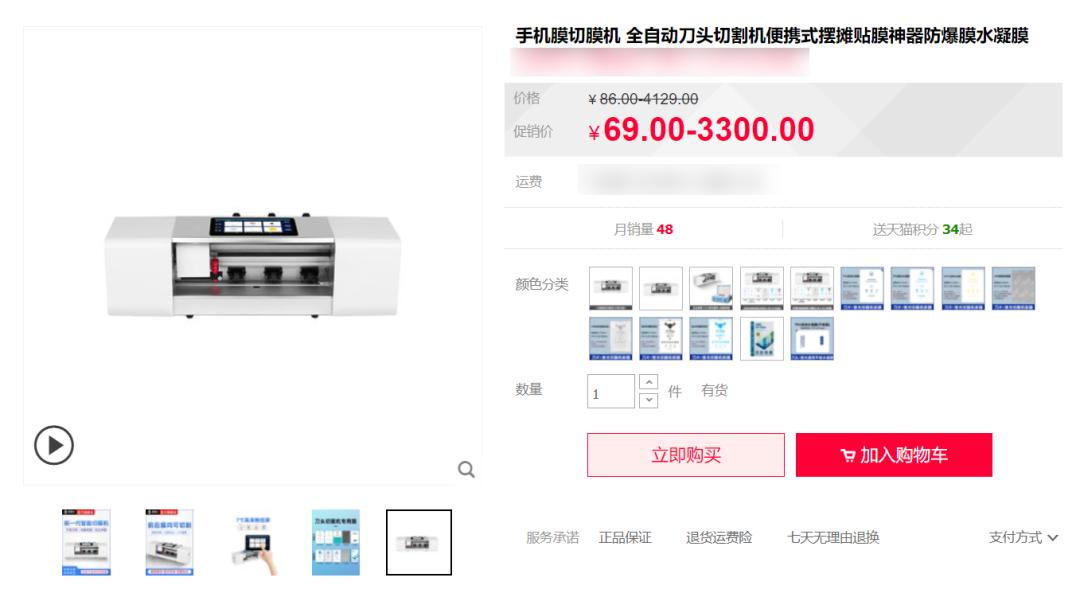
Task: Select the second color option swatch
Action: point(661,288)
